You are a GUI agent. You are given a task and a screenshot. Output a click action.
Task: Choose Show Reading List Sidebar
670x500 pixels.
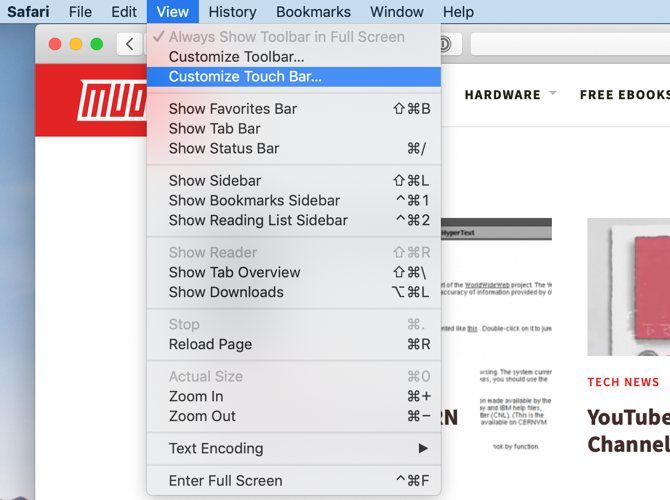coord(294,220)
